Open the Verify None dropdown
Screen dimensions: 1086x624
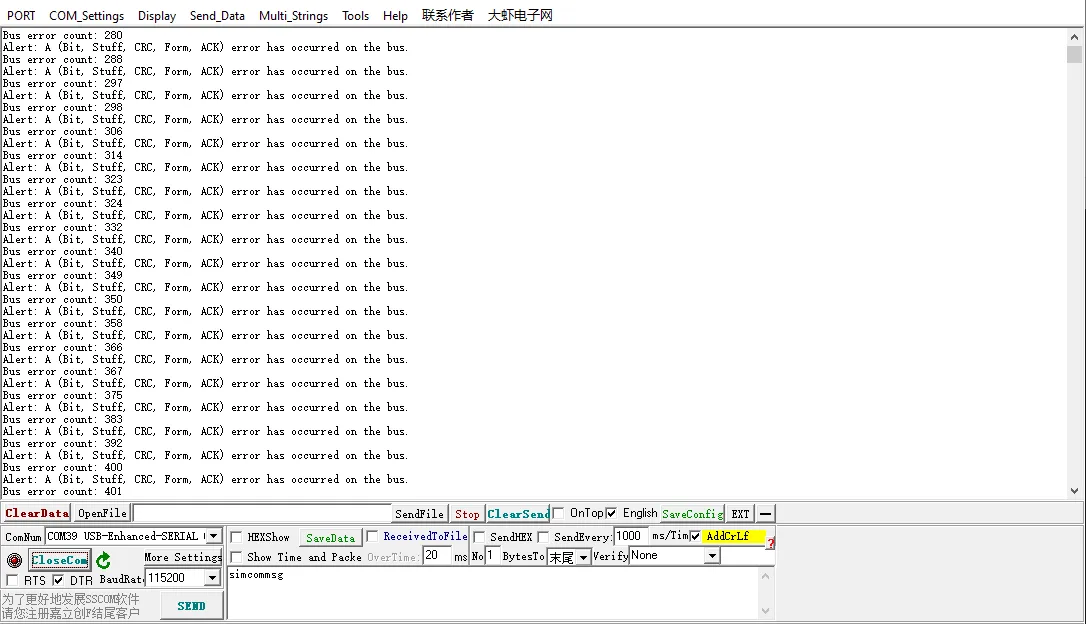(711, 556)
